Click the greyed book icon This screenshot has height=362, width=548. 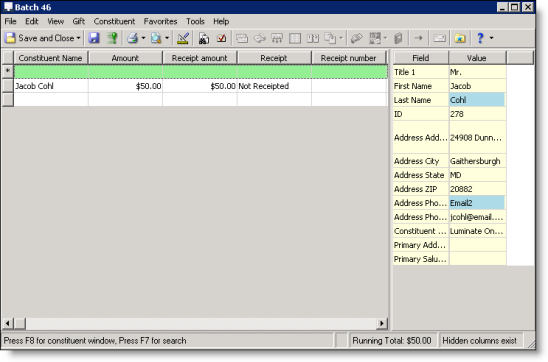coord(398,38)
